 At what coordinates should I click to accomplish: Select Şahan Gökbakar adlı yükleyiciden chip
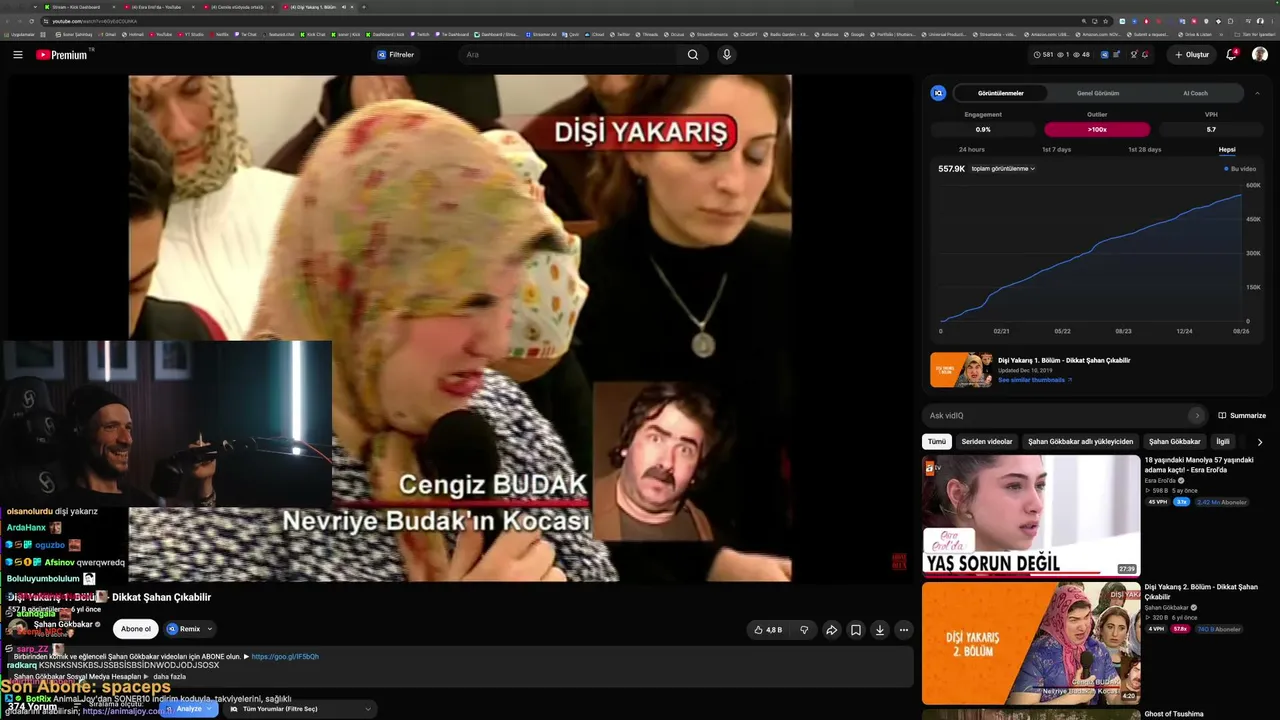1081,442
